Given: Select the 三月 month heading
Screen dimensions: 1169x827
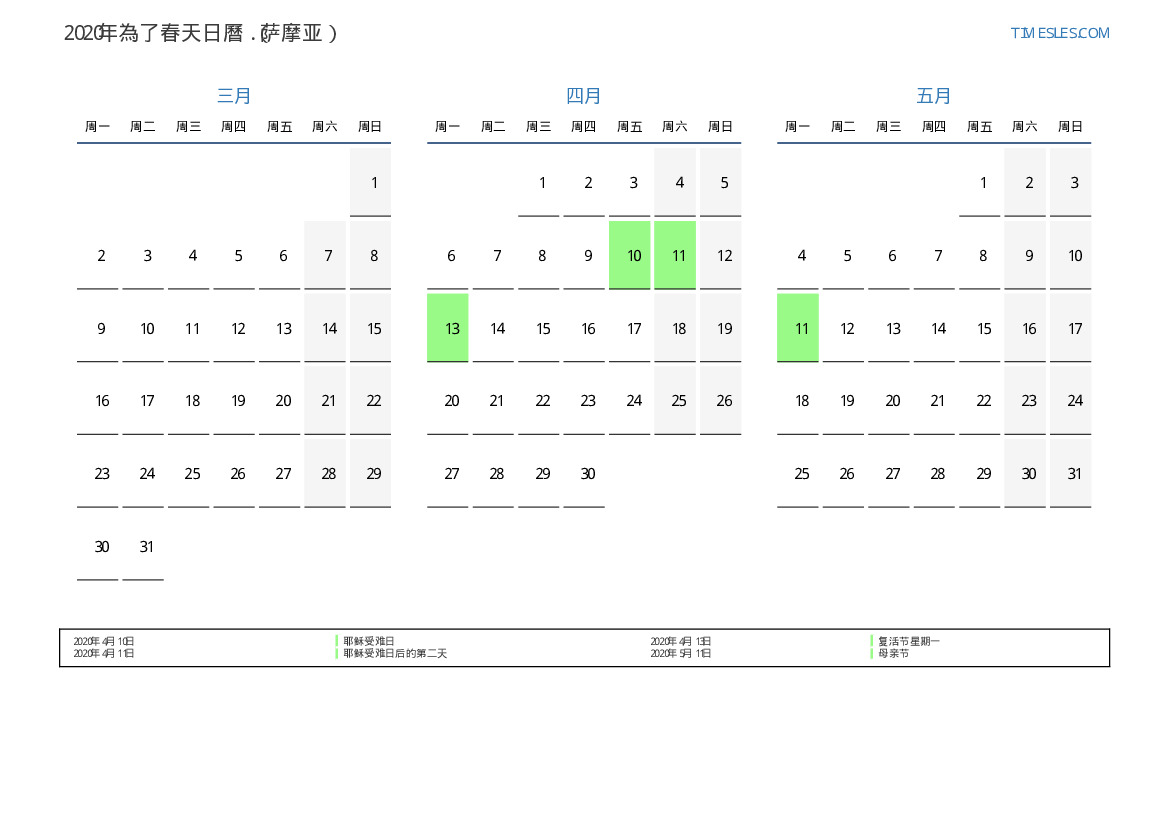Looking at the screenshot, I should click(x=233, y=95).
